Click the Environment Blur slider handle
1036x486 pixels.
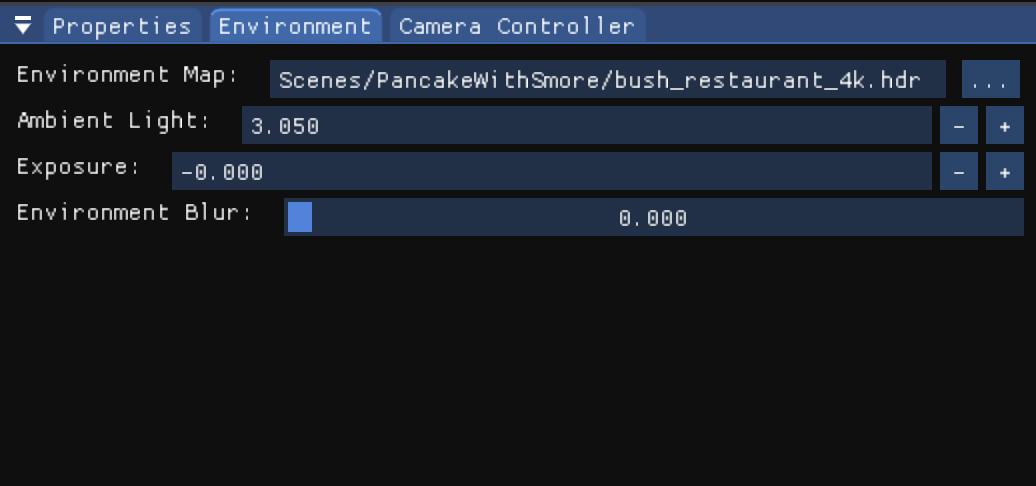point(299,217)
